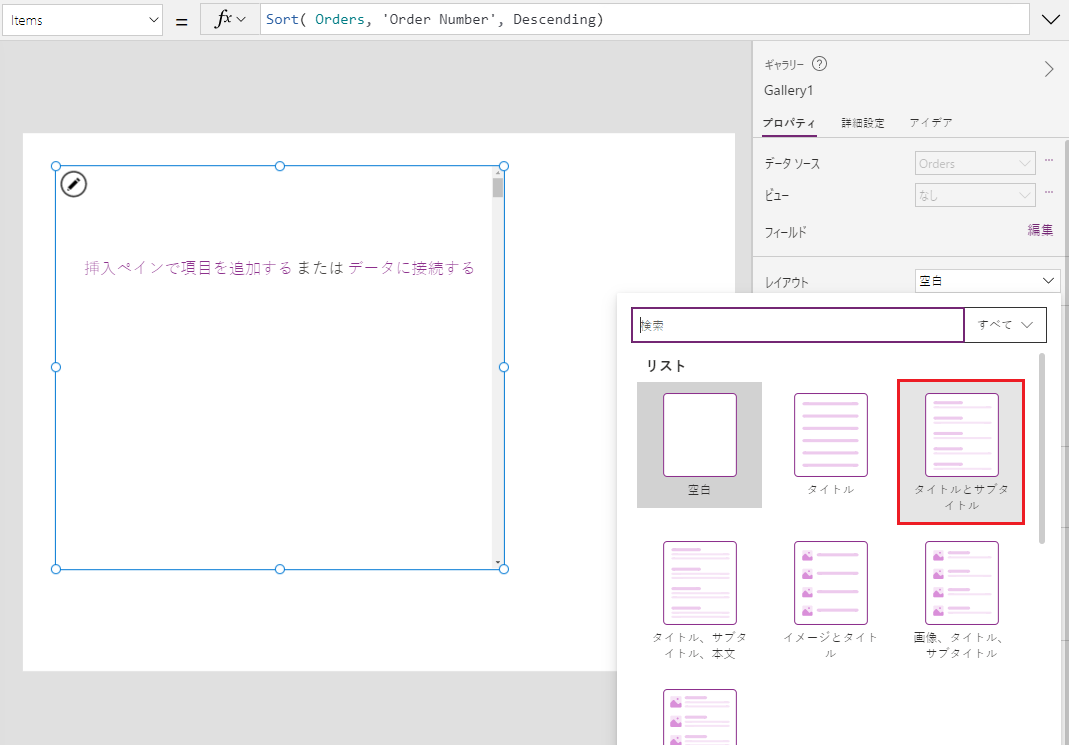The width and height of the screenshot is (1069, 745).
Task: Expand the formula bar chevron
Action: 1050,20
